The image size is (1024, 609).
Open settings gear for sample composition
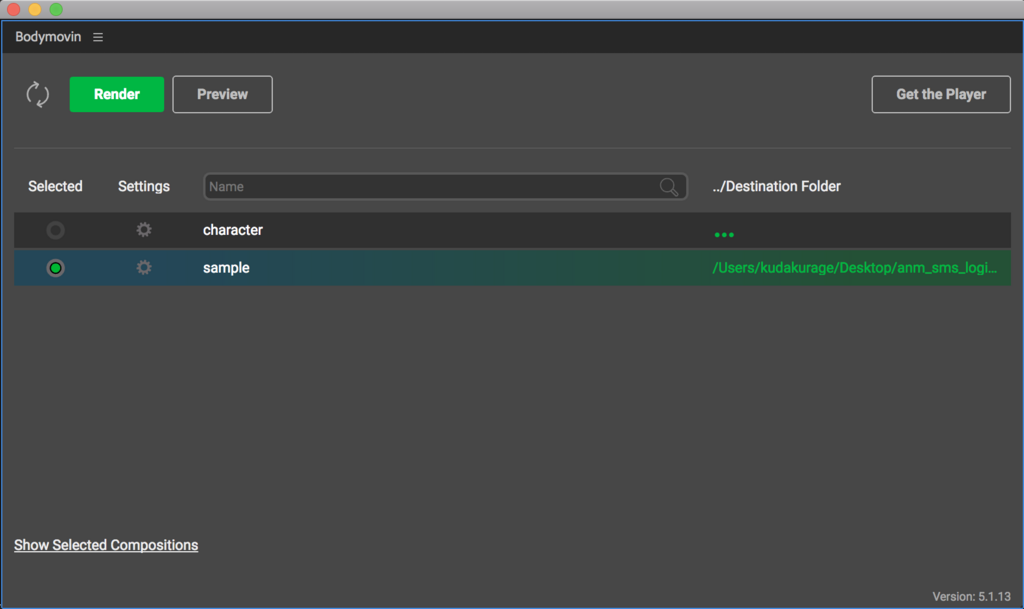click(x=144, y=268)
